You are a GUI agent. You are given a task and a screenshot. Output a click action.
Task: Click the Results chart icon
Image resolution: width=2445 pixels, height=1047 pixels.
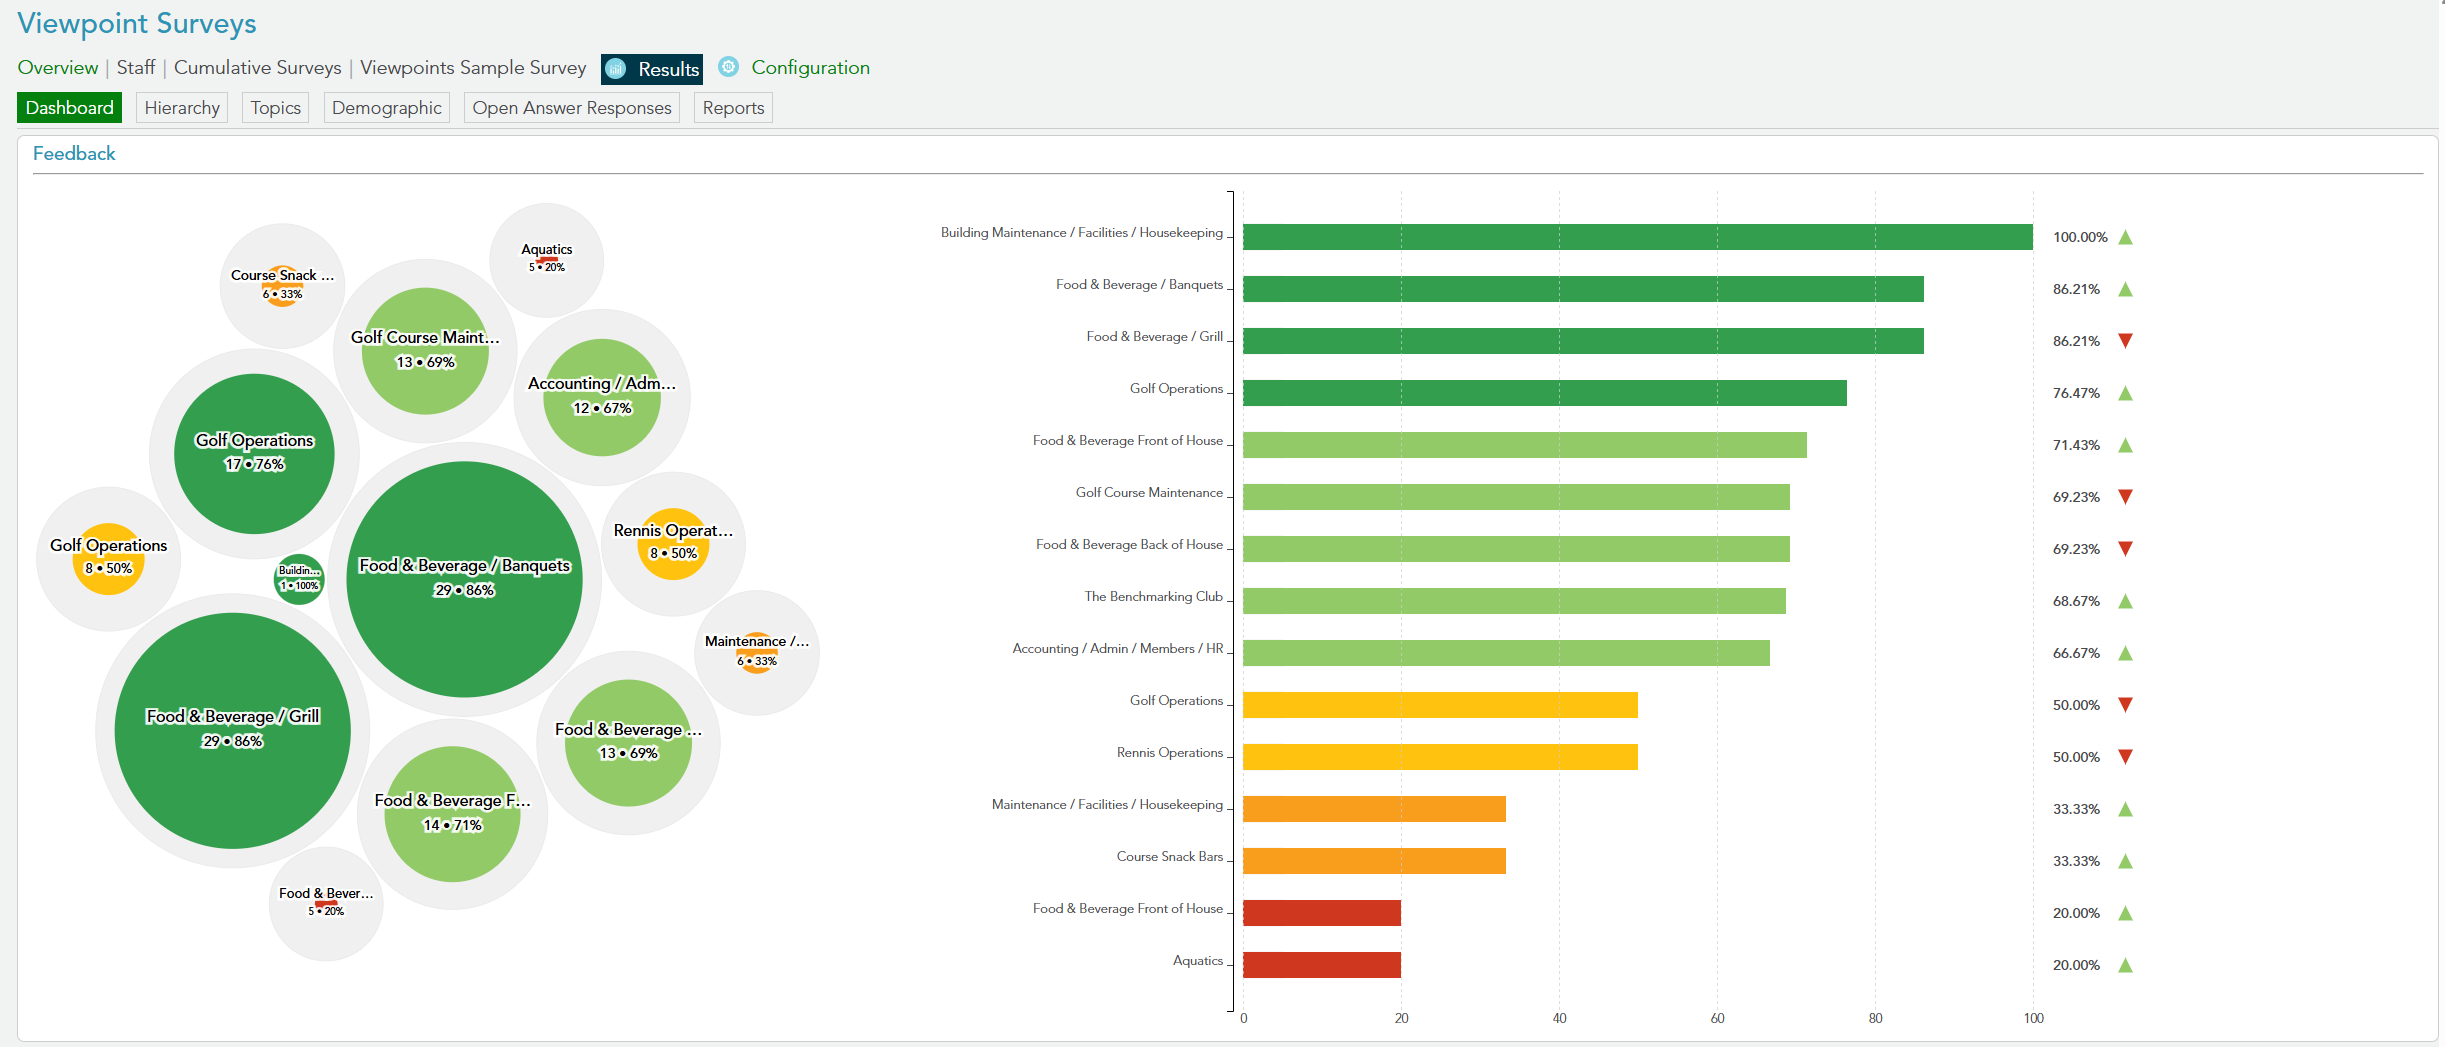click(x=616, y=69)
